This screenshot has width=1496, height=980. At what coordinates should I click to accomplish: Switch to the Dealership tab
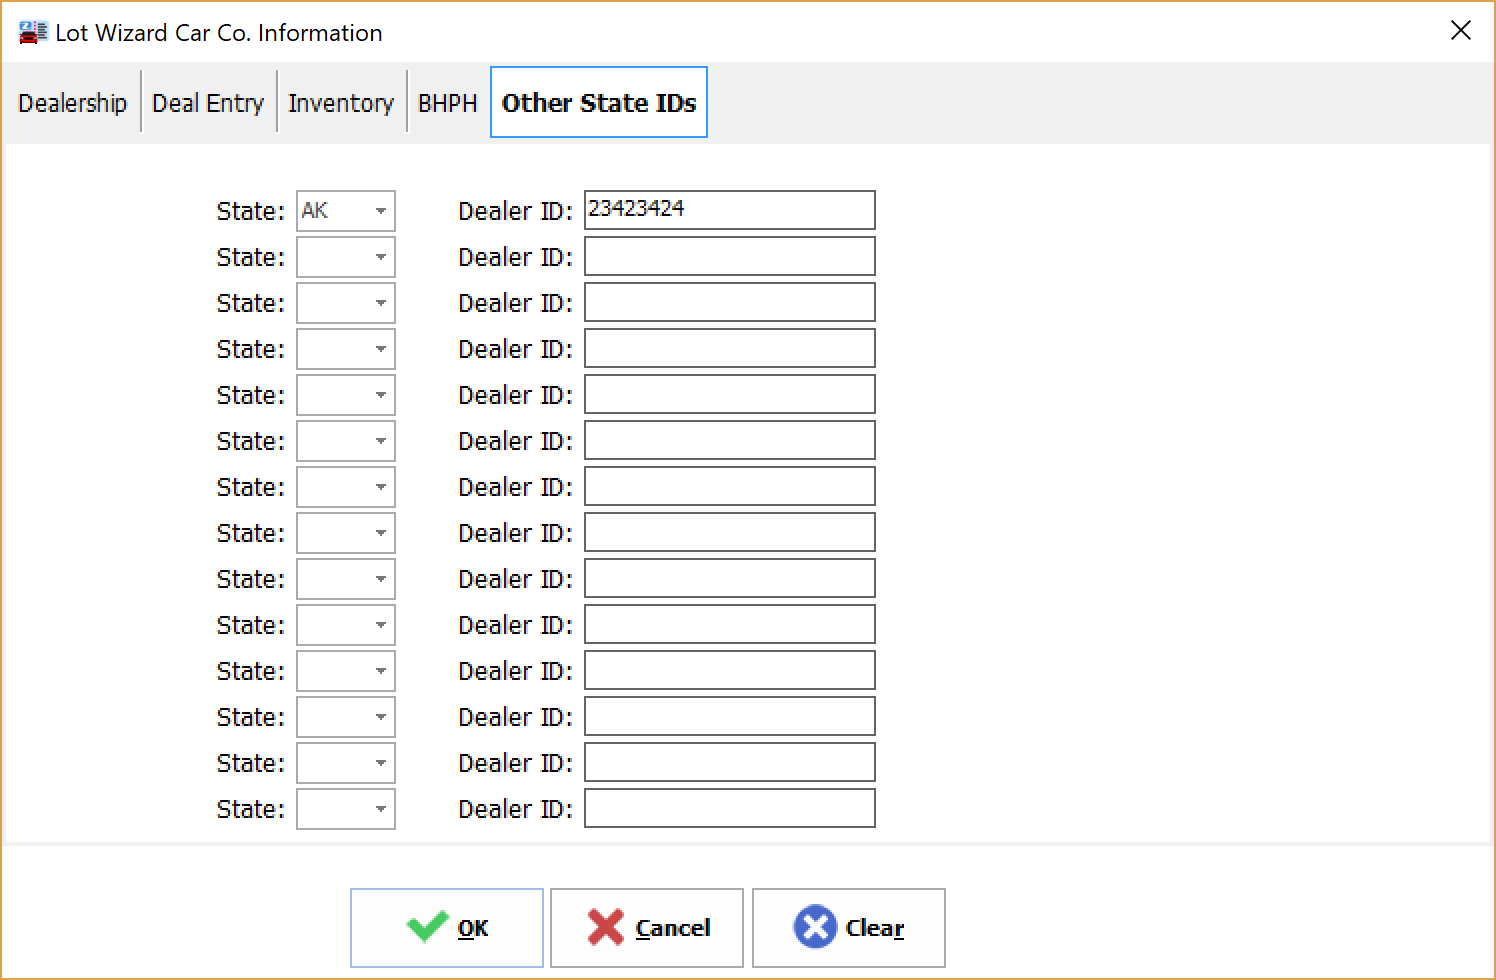[72, 102]
